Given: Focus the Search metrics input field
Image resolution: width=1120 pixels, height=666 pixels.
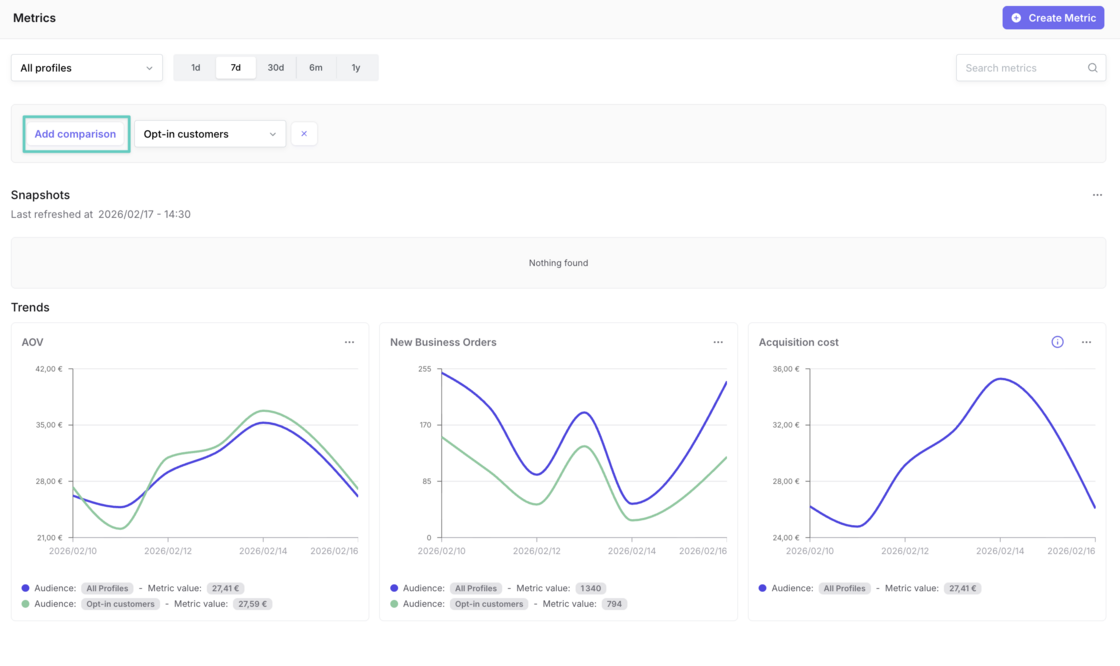Looking at the screenshot, I should (1022, 68).
